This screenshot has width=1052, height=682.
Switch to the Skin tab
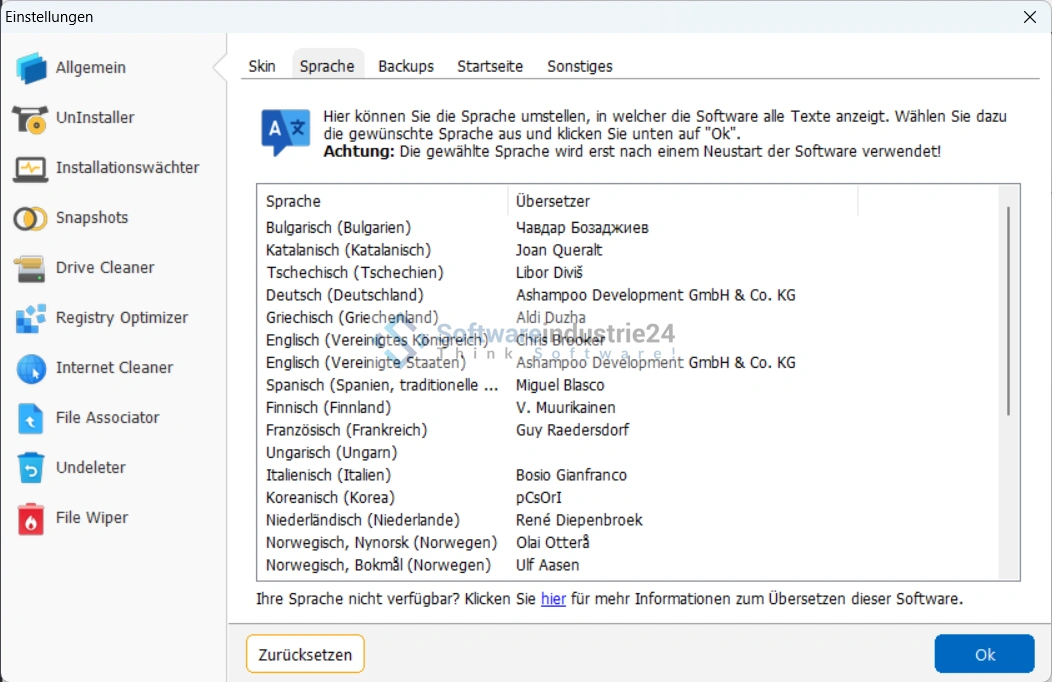(262, 66)
